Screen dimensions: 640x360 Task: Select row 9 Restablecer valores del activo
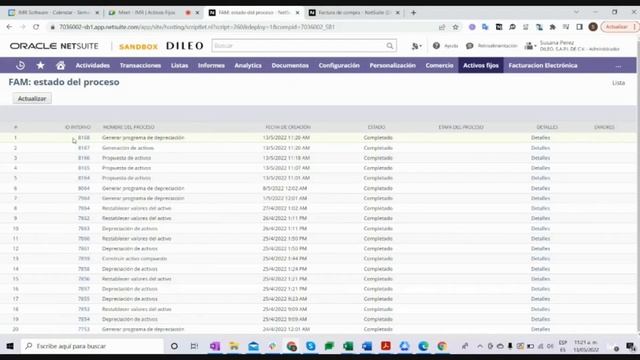point(136,218)
